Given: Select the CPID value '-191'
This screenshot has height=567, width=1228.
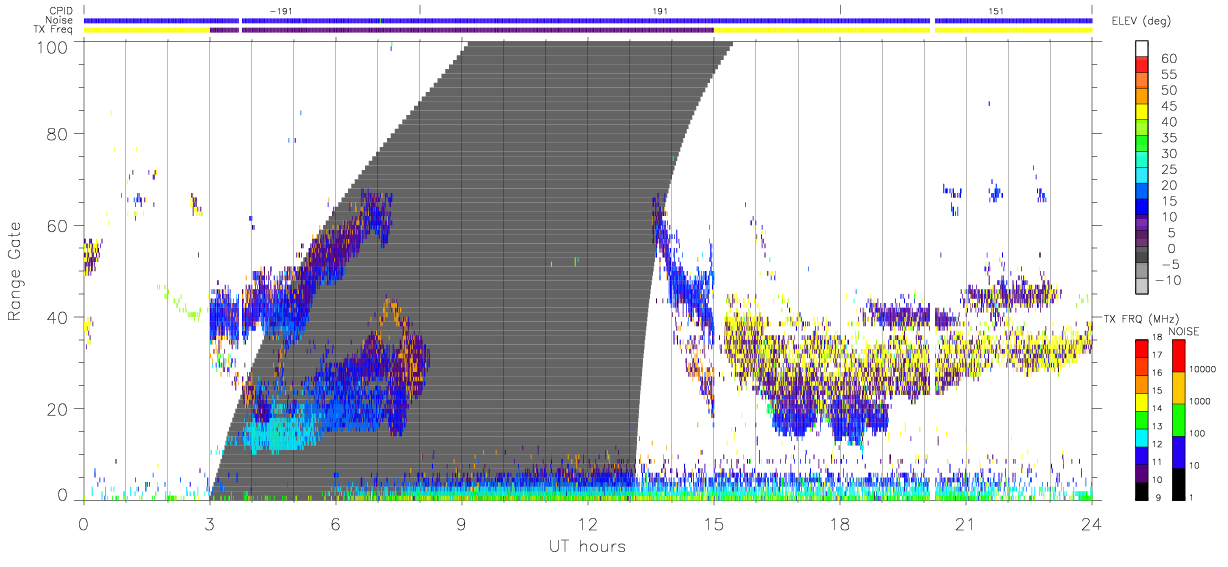Looking at the screenshot, I should click(x=282, y=11).
